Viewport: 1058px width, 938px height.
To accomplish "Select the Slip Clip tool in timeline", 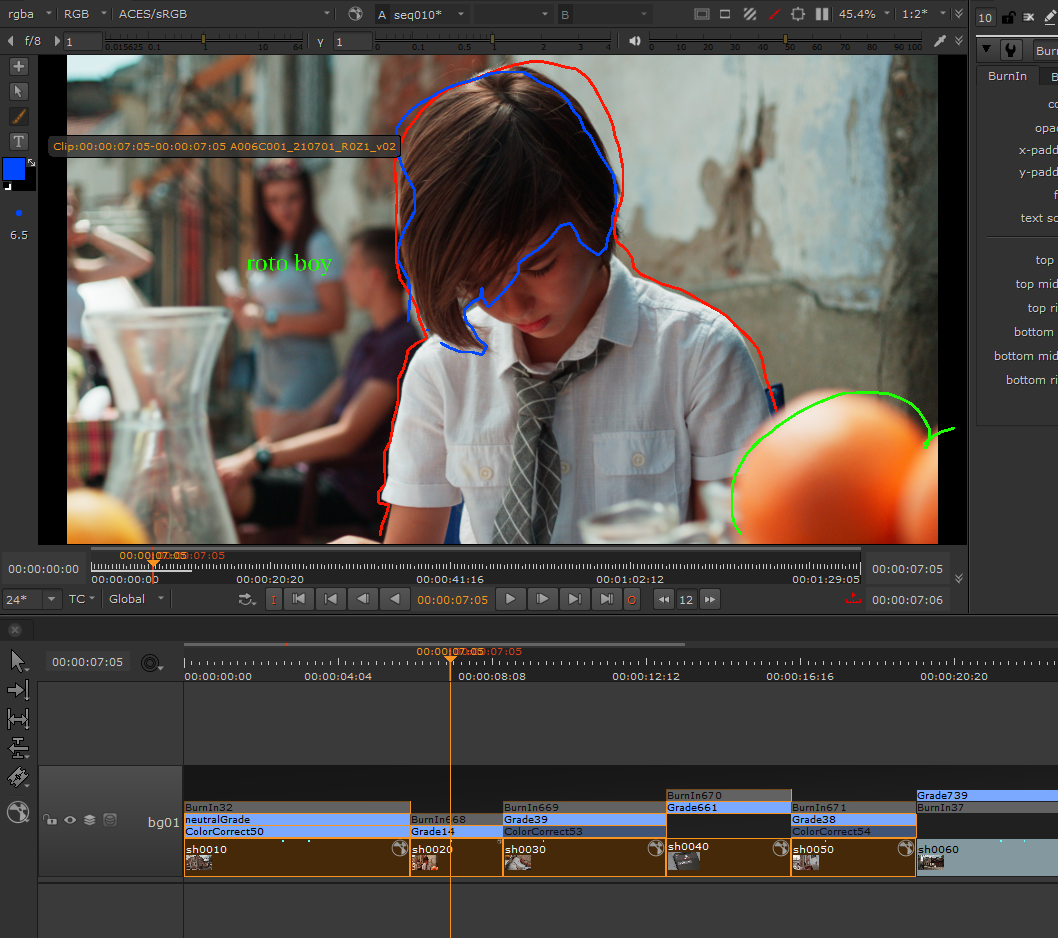I will click(18, 719).
